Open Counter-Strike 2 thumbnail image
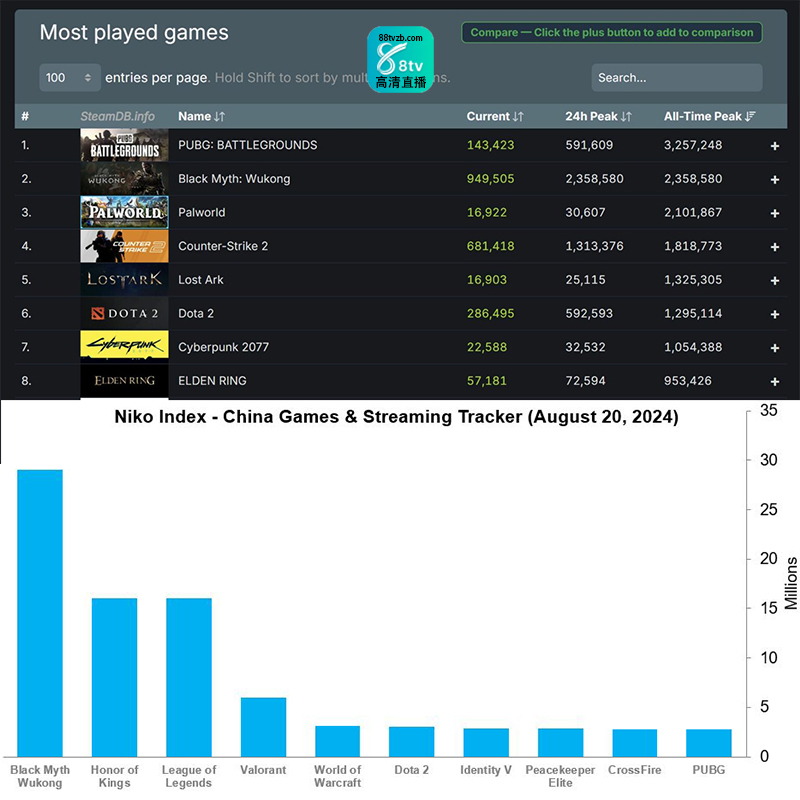 point(124,246)
